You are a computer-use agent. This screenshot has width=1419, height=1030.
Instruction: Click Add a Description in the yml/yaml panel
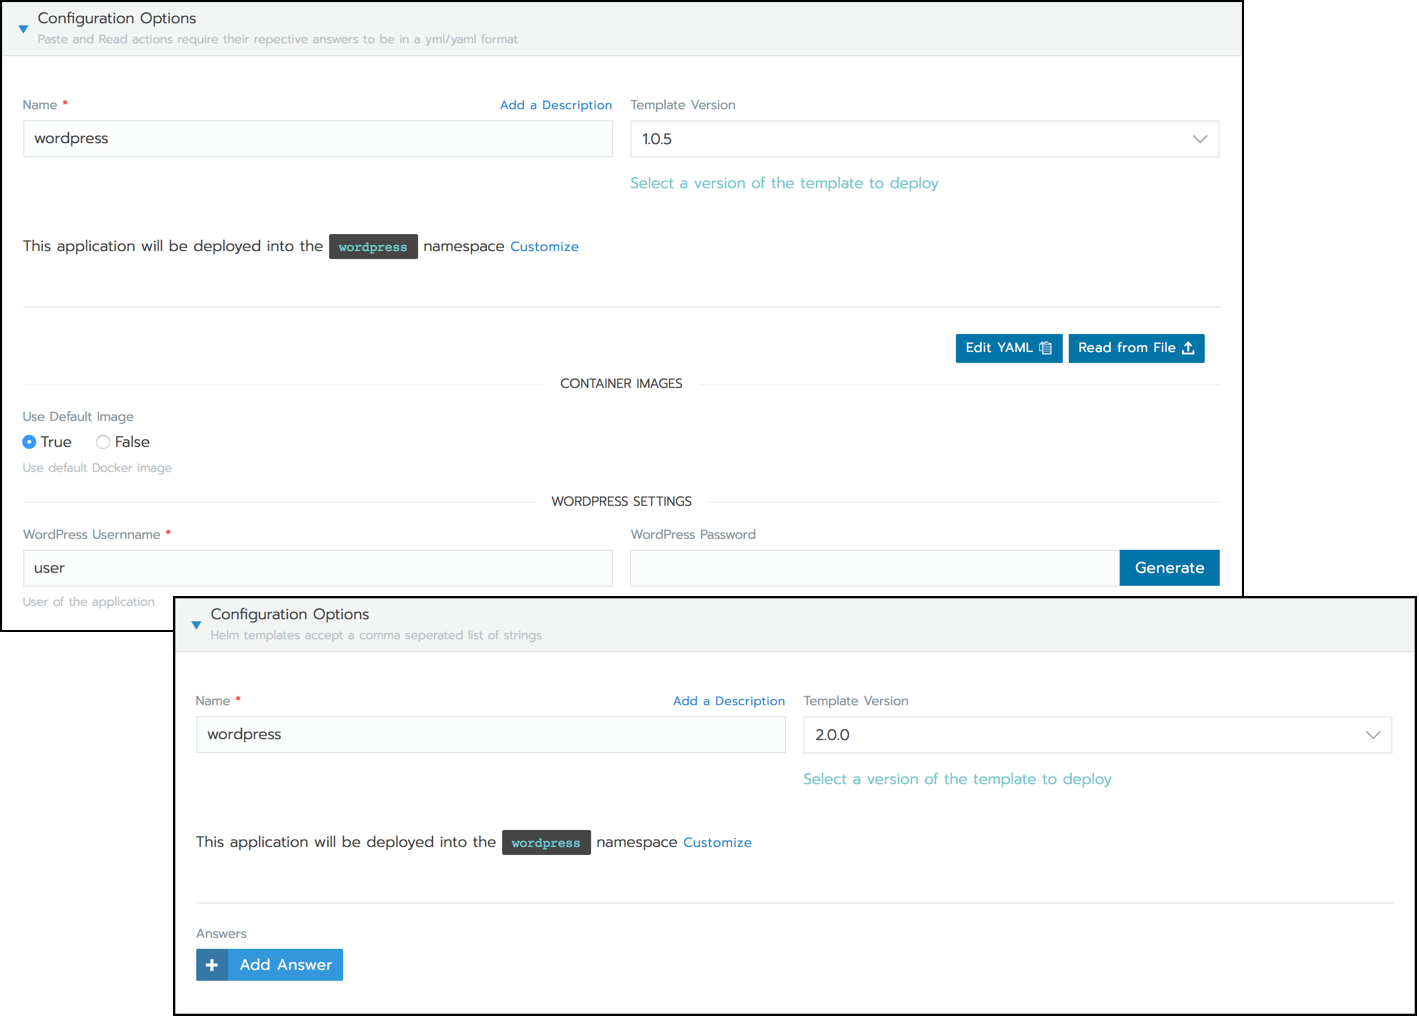tap(555, 105)
